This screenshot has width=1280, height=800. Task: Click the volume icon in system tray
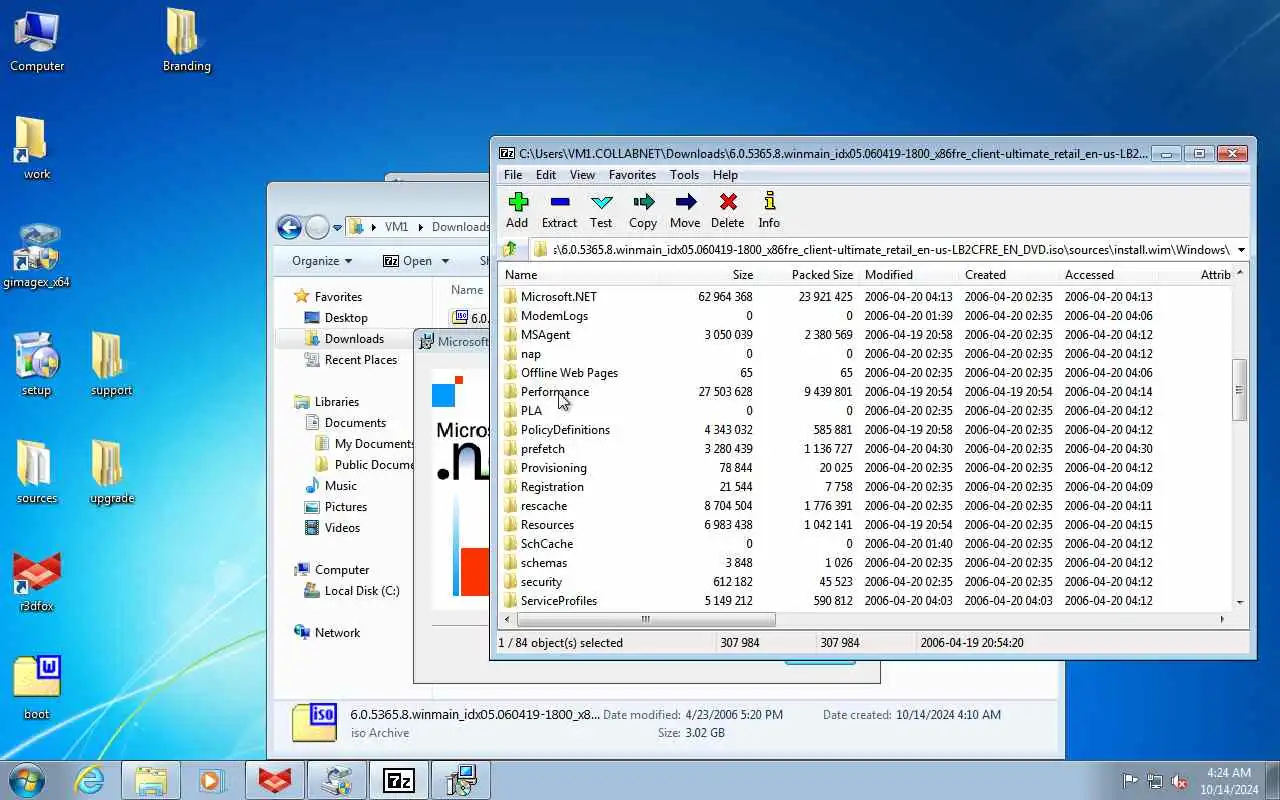1179,781
